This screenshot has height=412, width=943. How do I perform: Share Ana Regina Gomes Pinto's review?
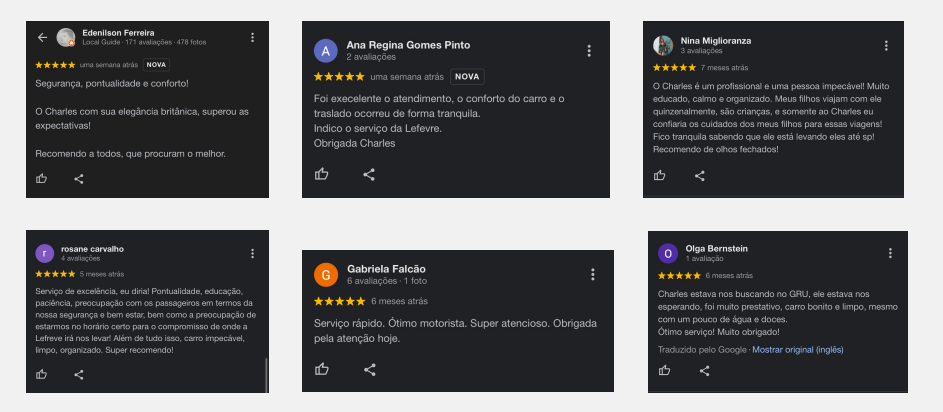pos(369,174)
